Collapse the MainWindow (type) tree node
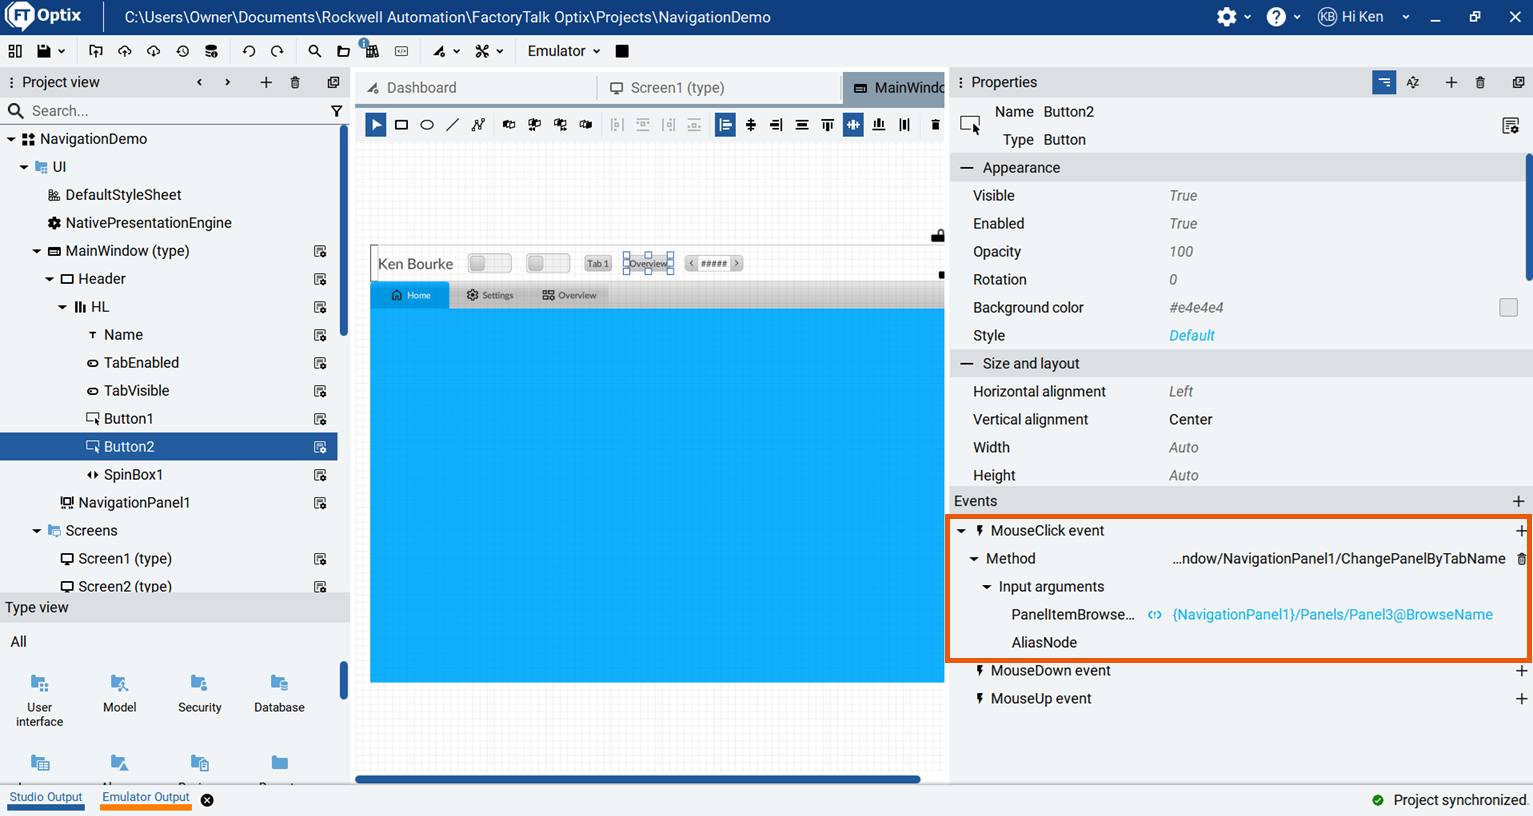Image resolution: width=1533 pixels, height=816 pixels. 37,251
